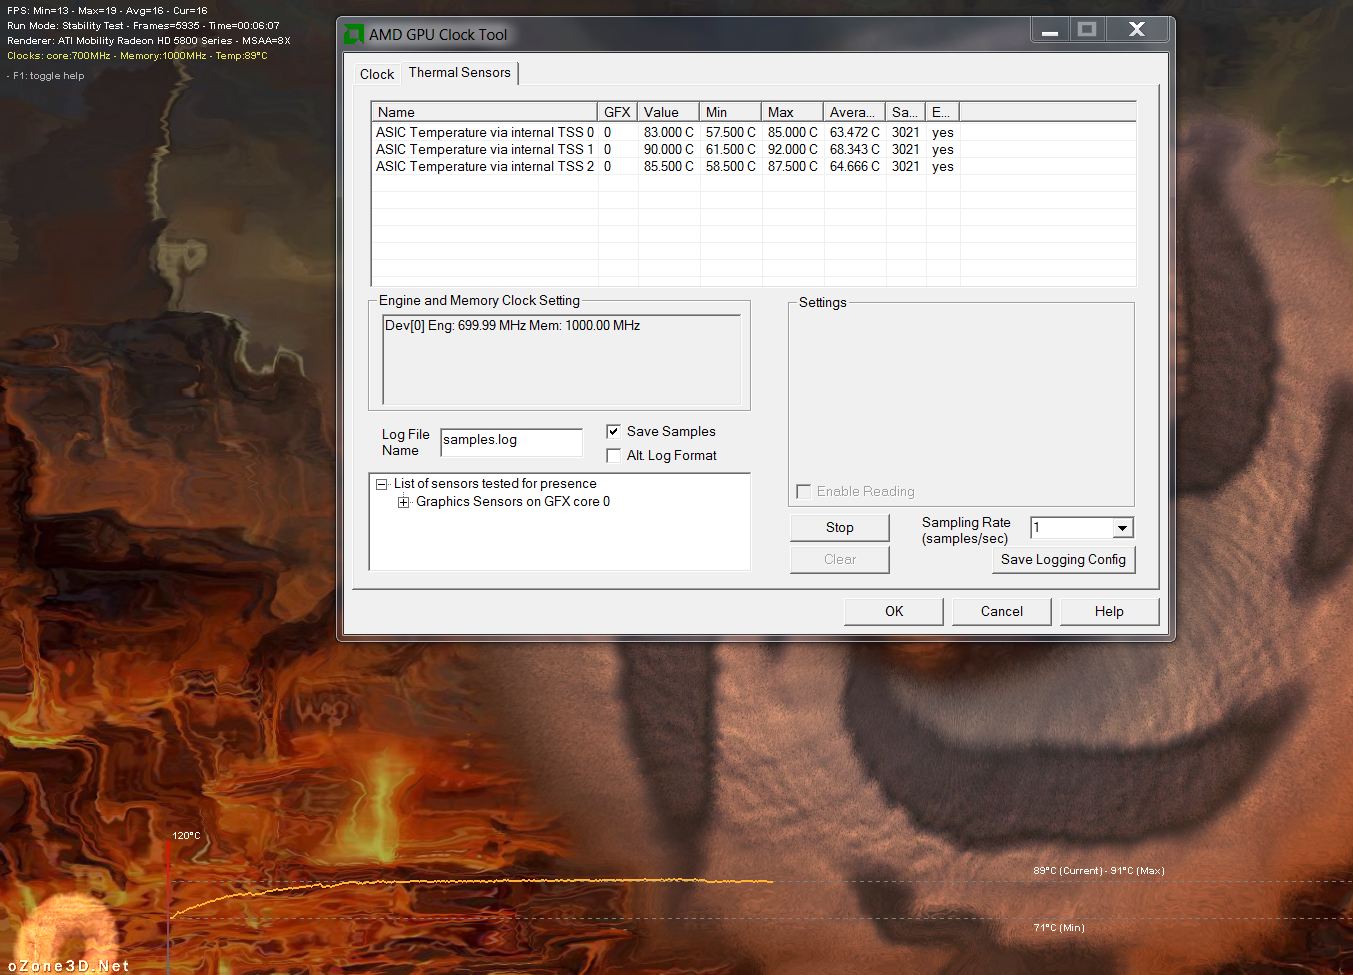Viewport: 1353px width, 975px height.
Task: Click the GFX column header
Action: (x=617, y=112)
